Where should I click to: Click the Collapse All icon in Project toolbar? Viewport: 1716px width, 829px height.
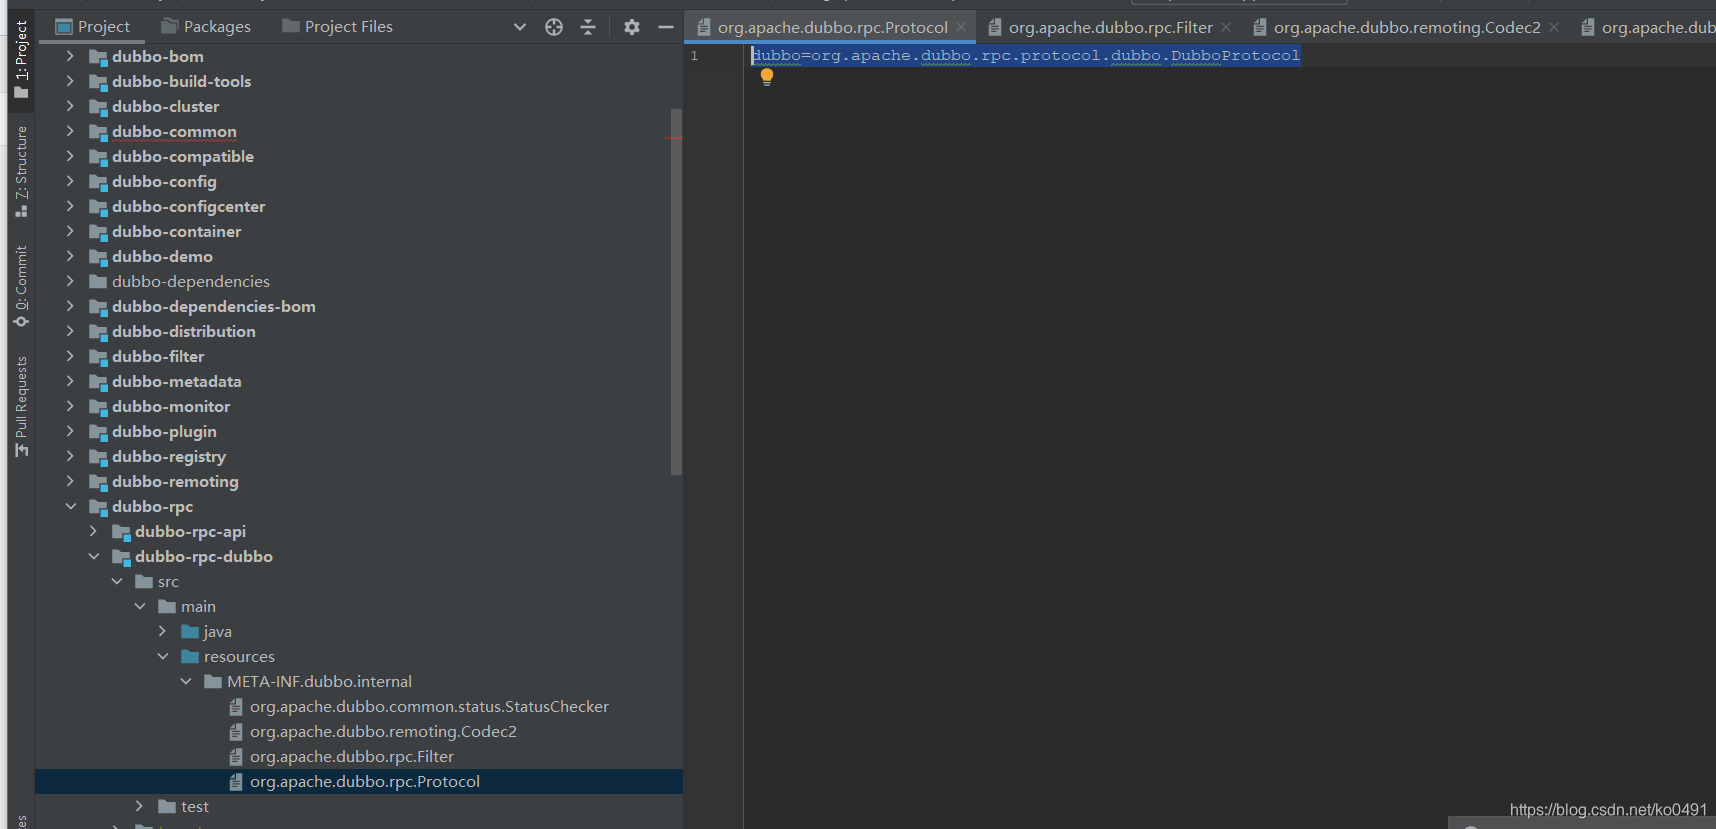(x=588, y=27)
